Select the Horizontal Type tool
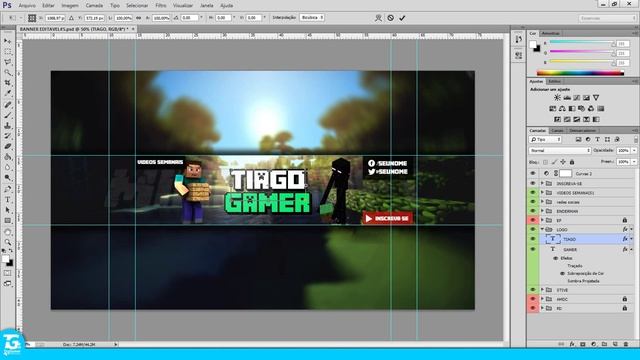 click(x=8, y=200)
